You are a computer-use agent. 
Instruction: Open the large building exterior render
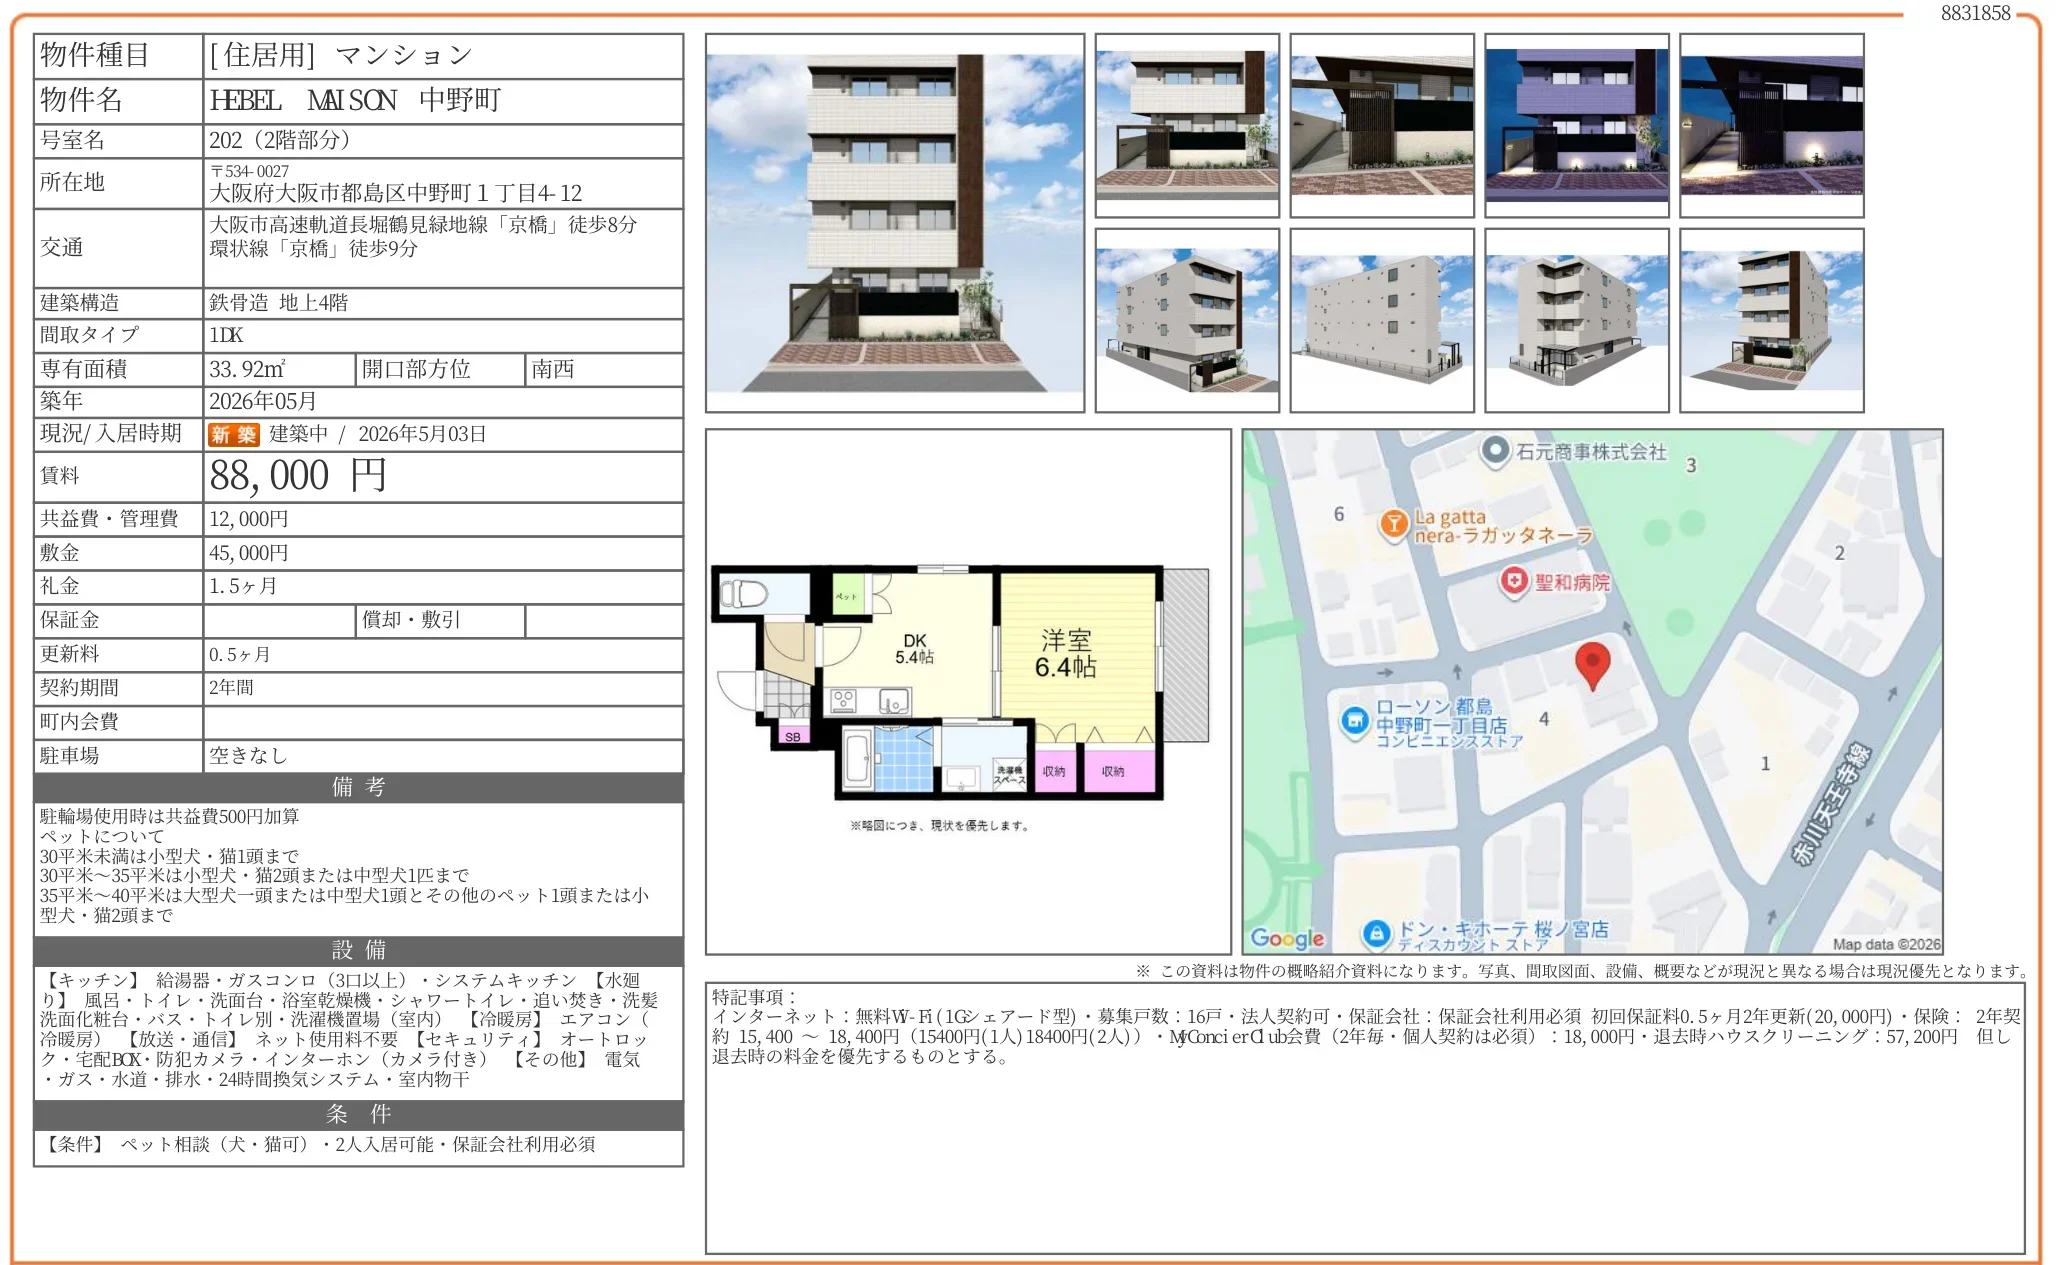click(x=895, y=222)
